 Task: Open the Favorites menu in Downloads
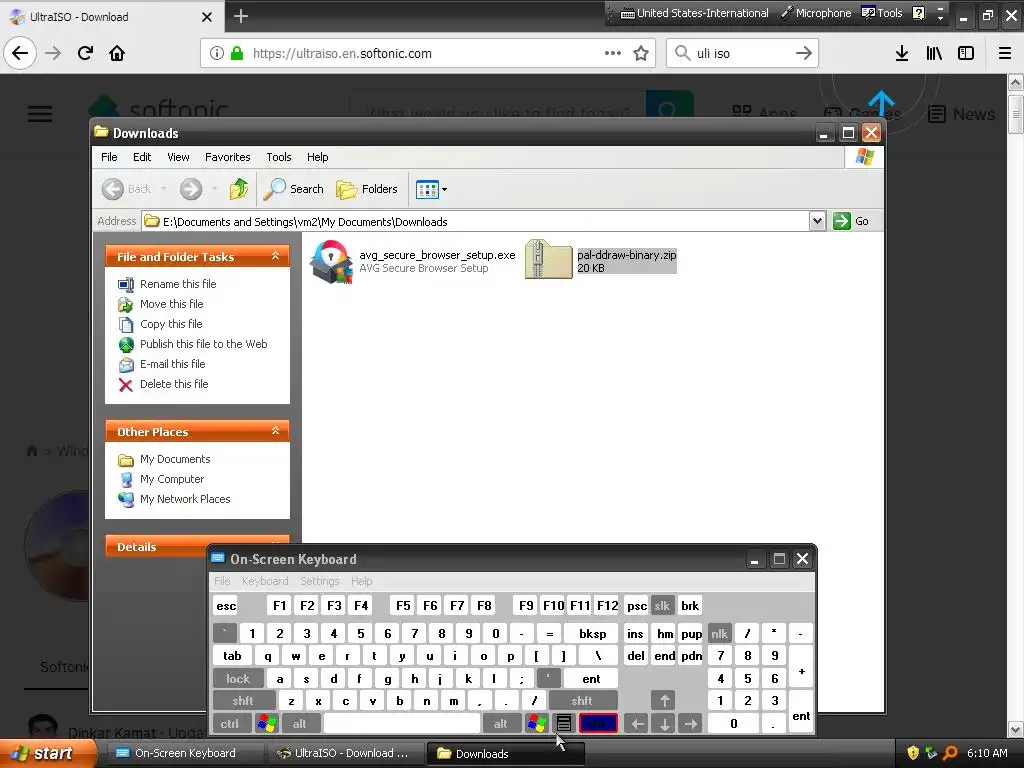pos(227,157)
